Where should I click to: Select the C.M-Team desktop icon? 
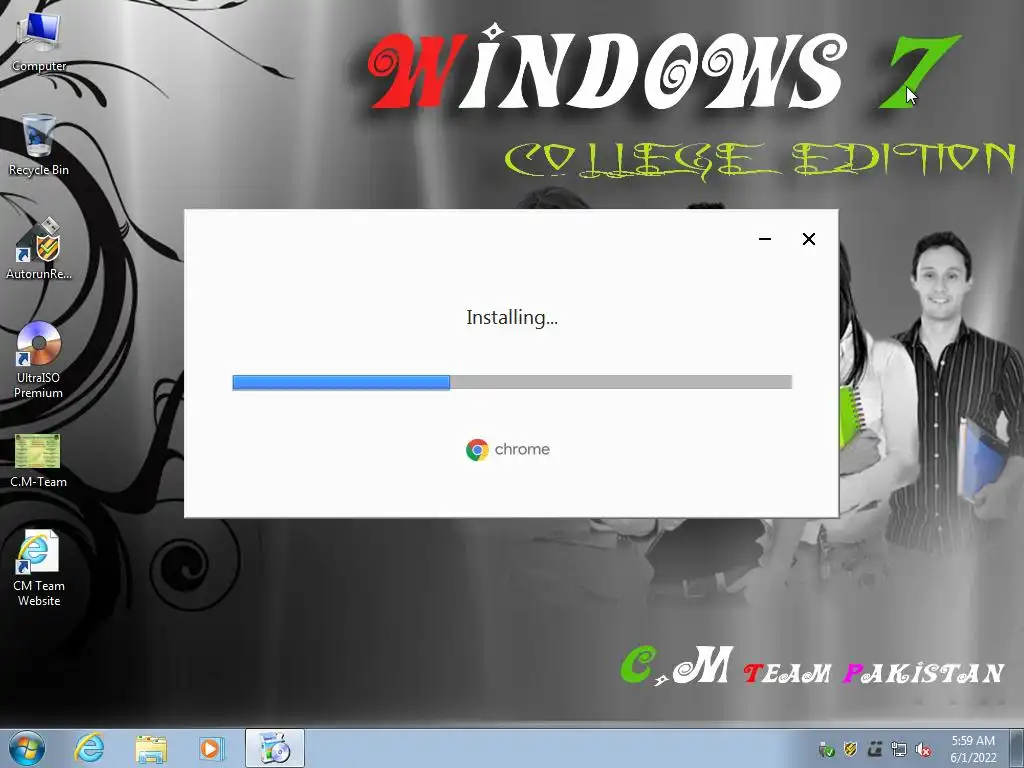click(39, 460)
